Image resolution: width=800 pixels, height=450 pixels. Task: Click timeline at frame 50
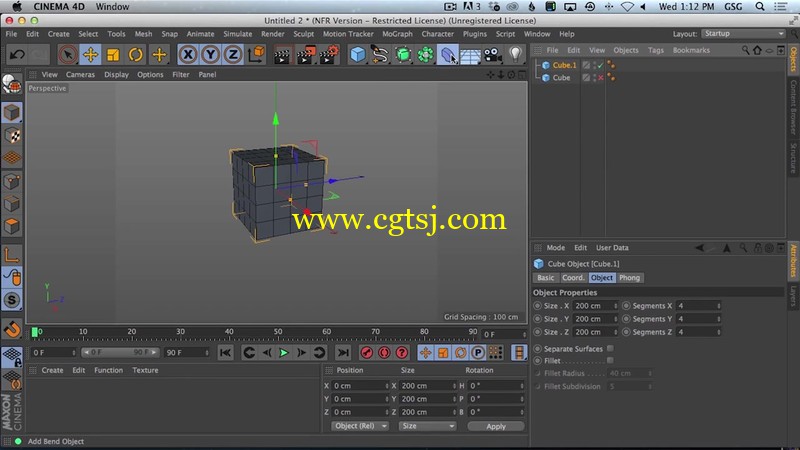278,332
